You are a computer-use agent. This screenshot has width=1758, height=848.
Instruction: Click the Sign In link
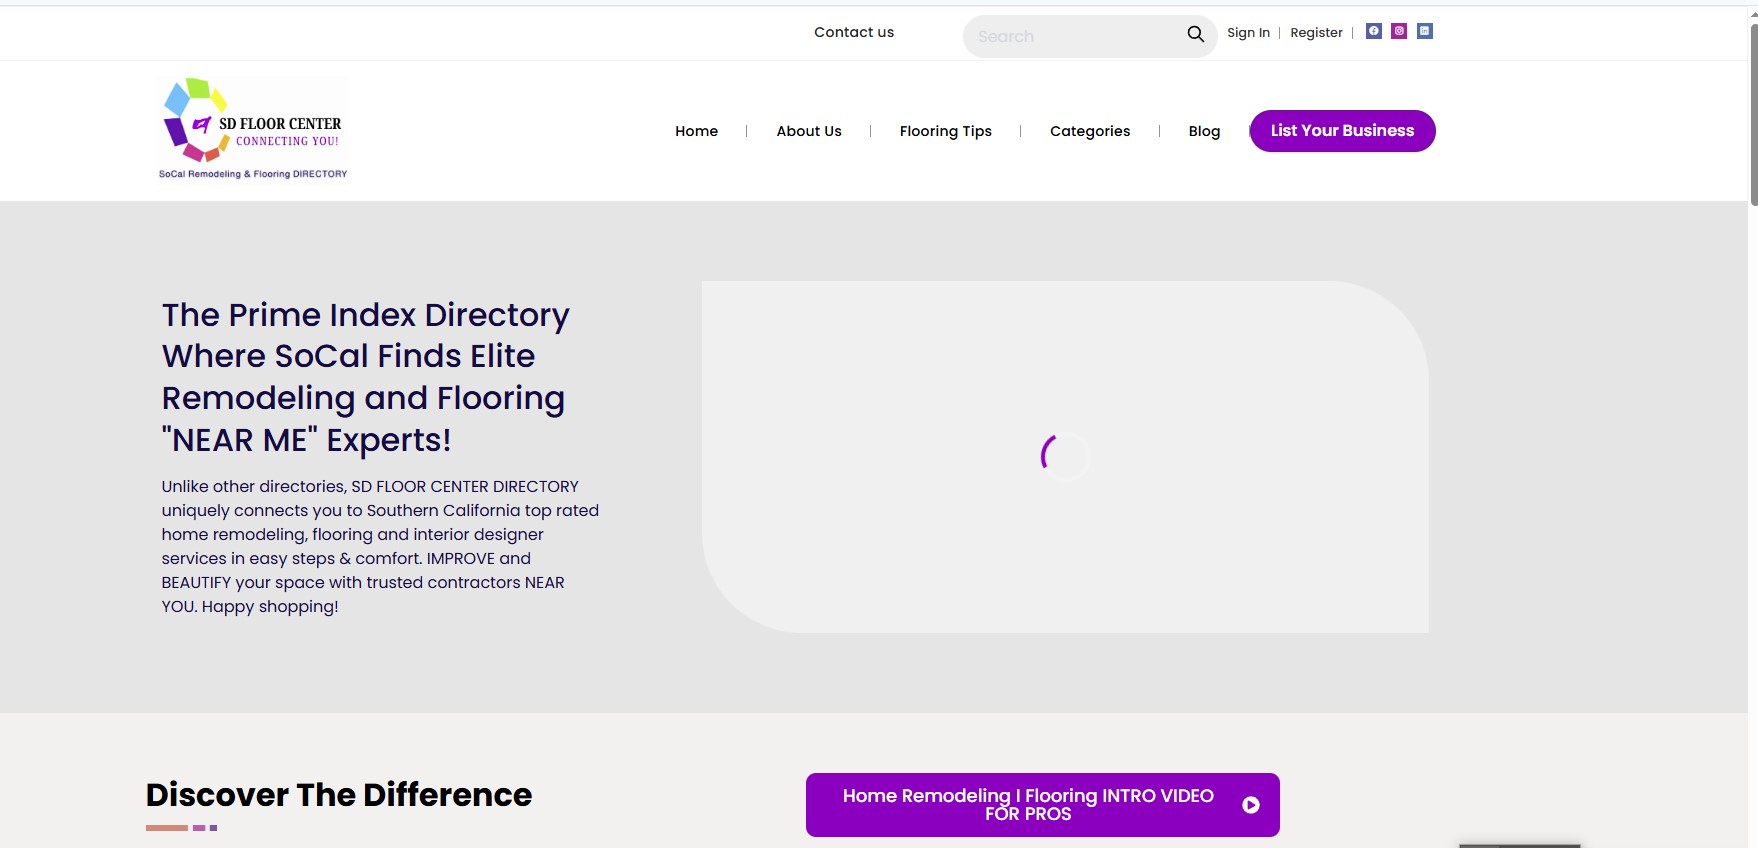tap(1248, 33)
